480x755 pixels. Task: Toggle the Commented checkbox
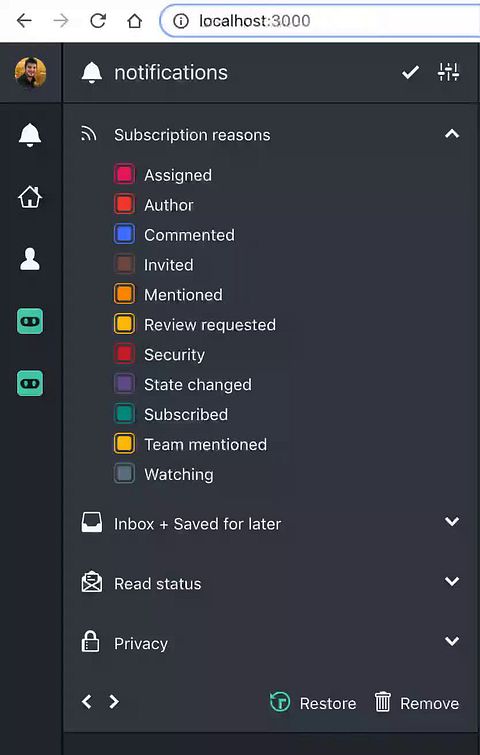(x=124, y=234)
